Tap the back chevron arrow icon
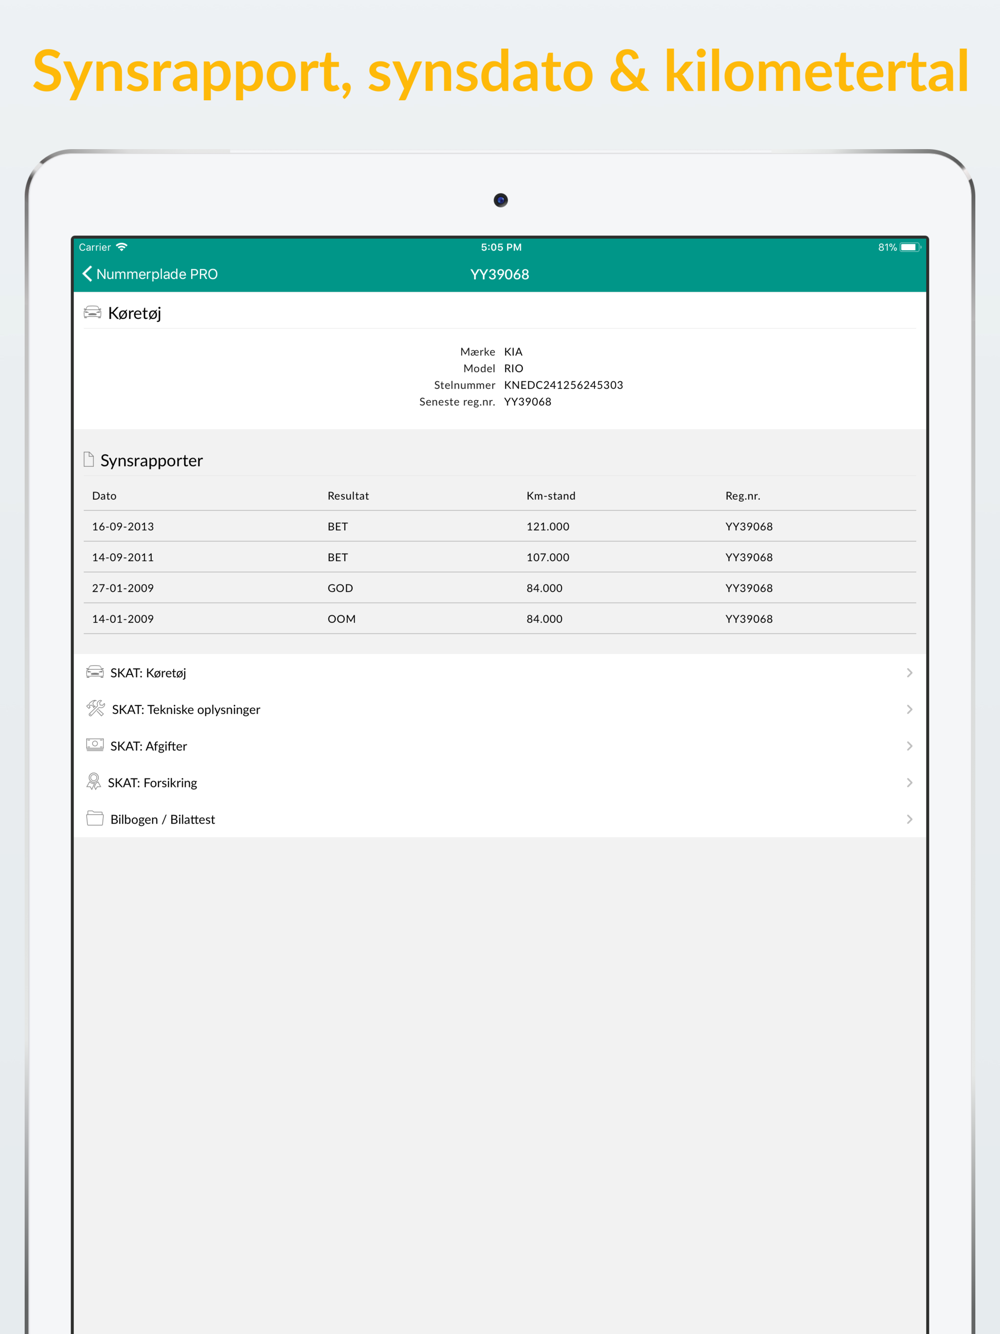Image resolution: width=1000 pixels, height=1334 pixels. (x=87, y=274)
